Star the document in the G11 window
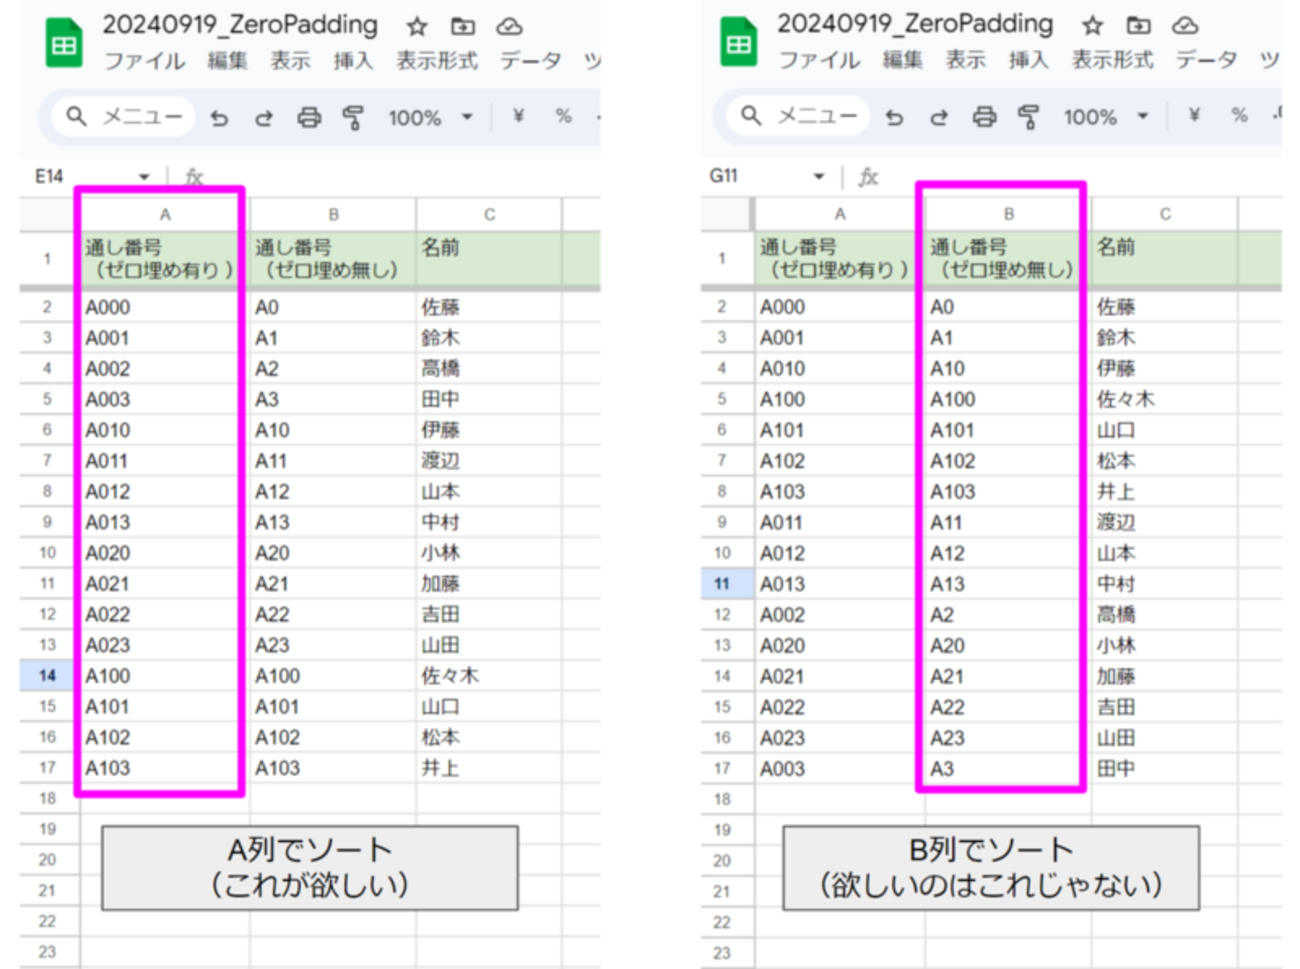Viewport: 1300px width, 969px height. coord(1092,25)
